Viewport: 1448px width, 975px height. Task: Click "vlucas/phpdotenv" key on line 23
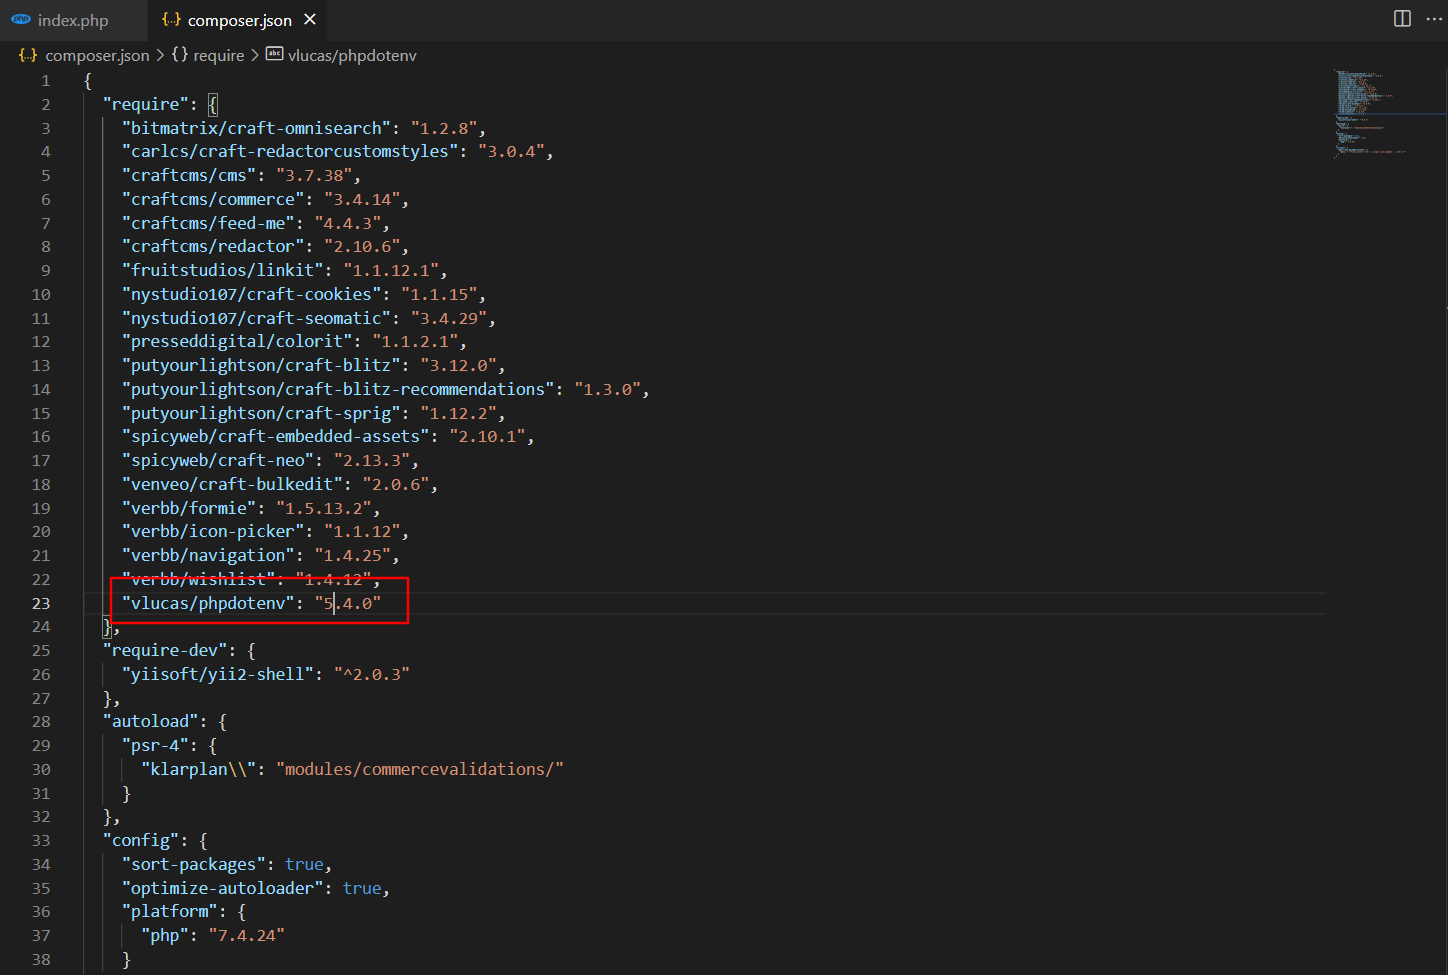209,603
